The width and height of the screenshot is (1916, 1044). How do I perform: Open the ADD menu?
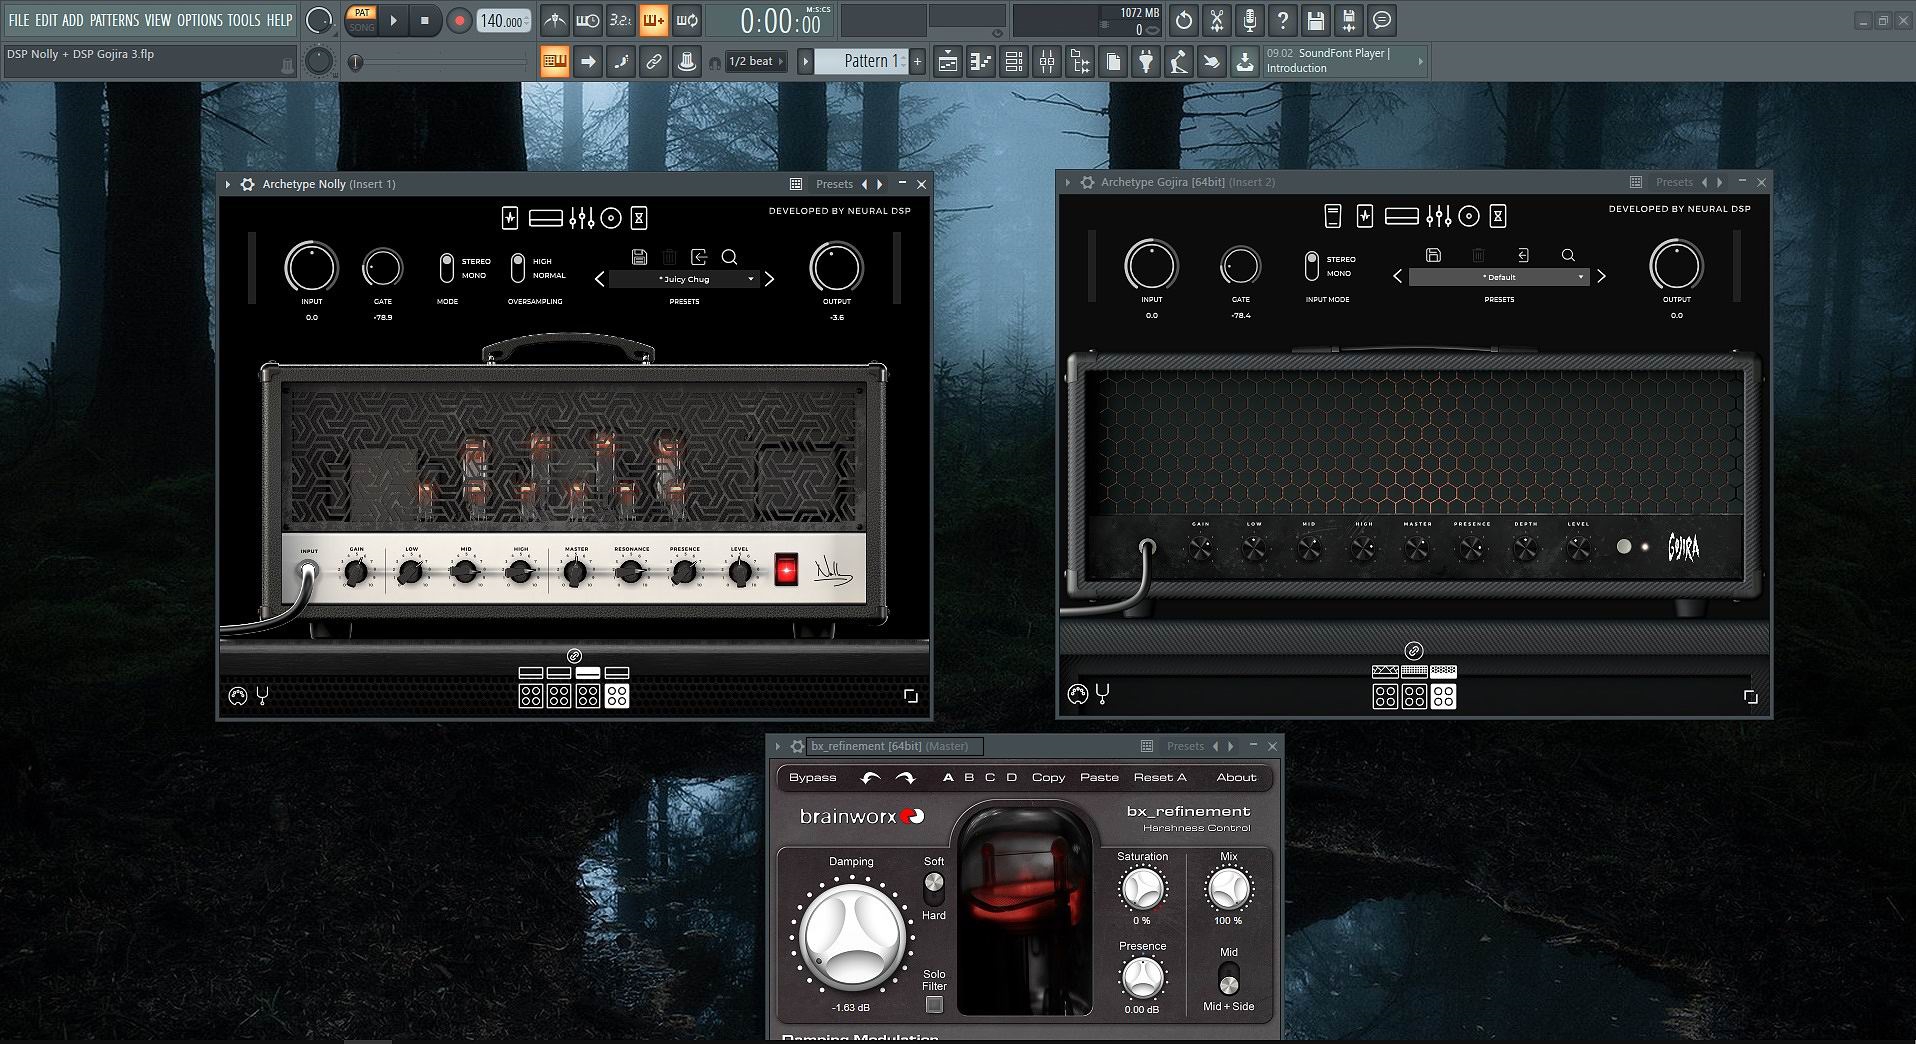click(x=73, y=20)
